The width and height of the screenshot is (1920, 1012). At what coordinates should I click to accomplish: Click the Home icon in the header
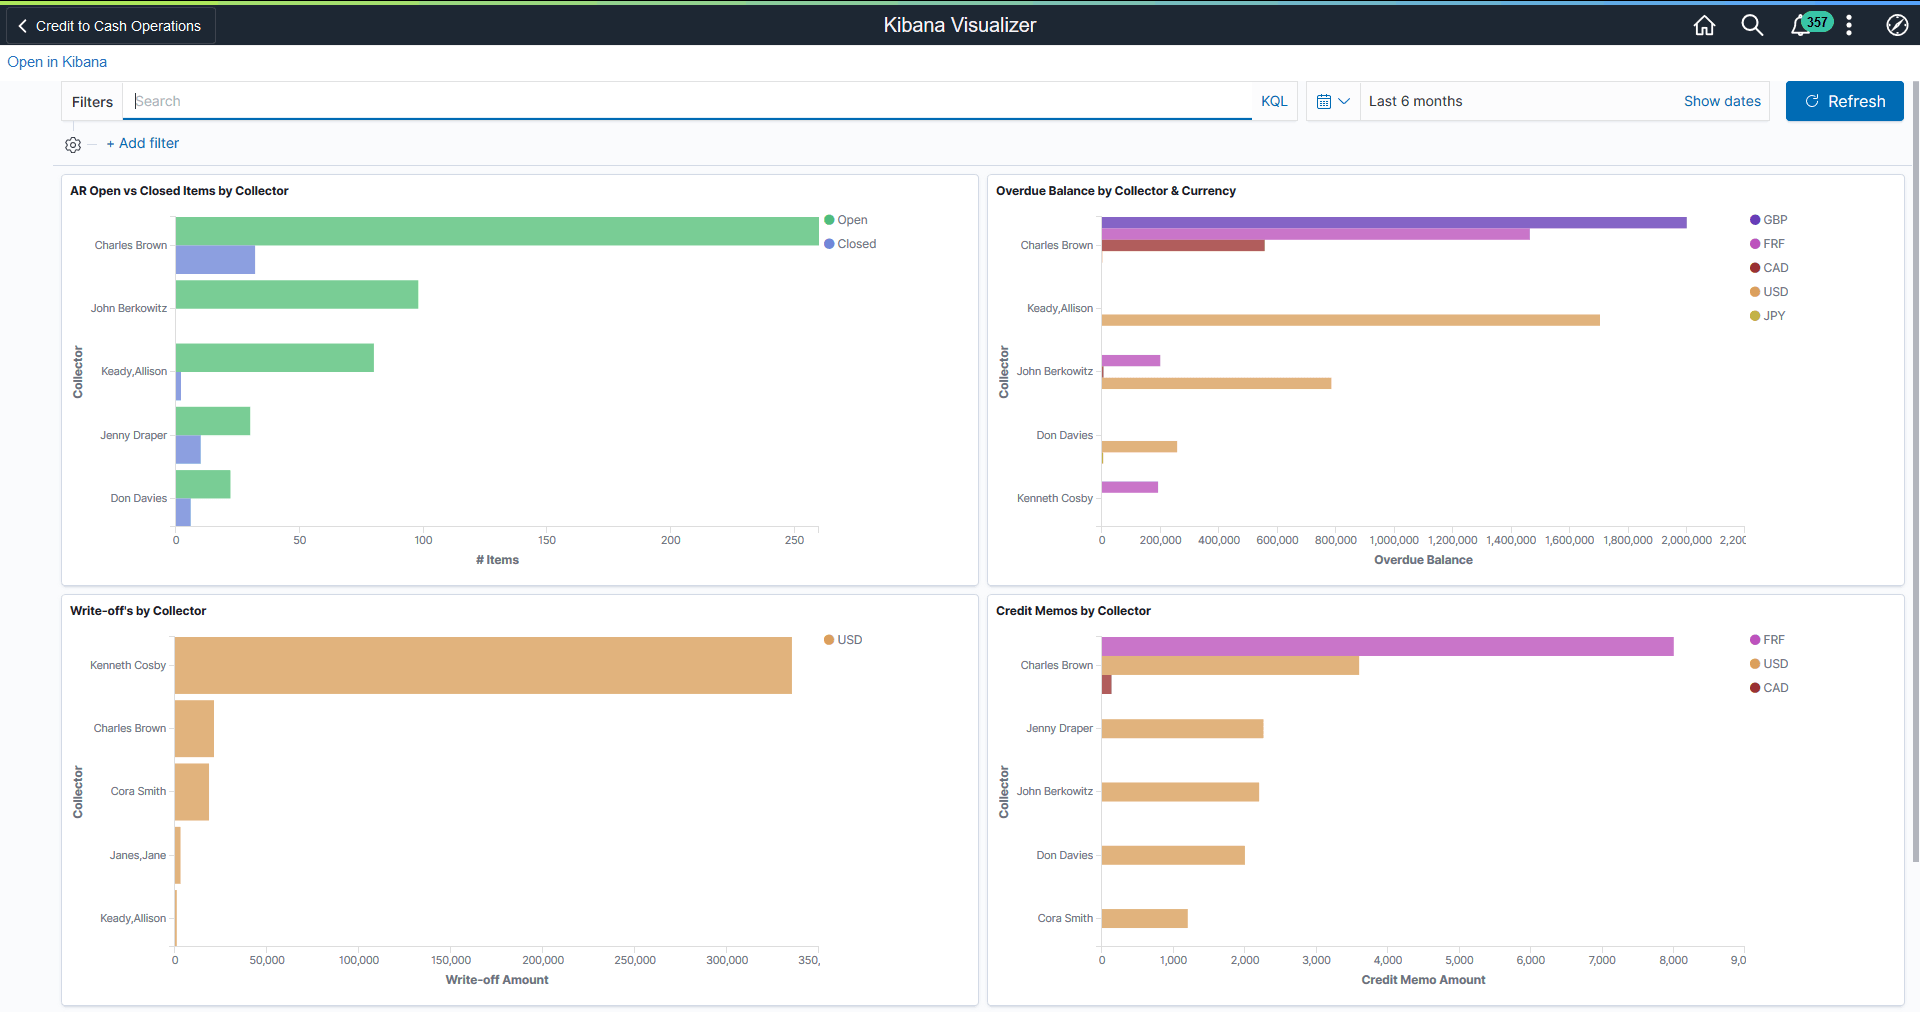point(1704,25)
